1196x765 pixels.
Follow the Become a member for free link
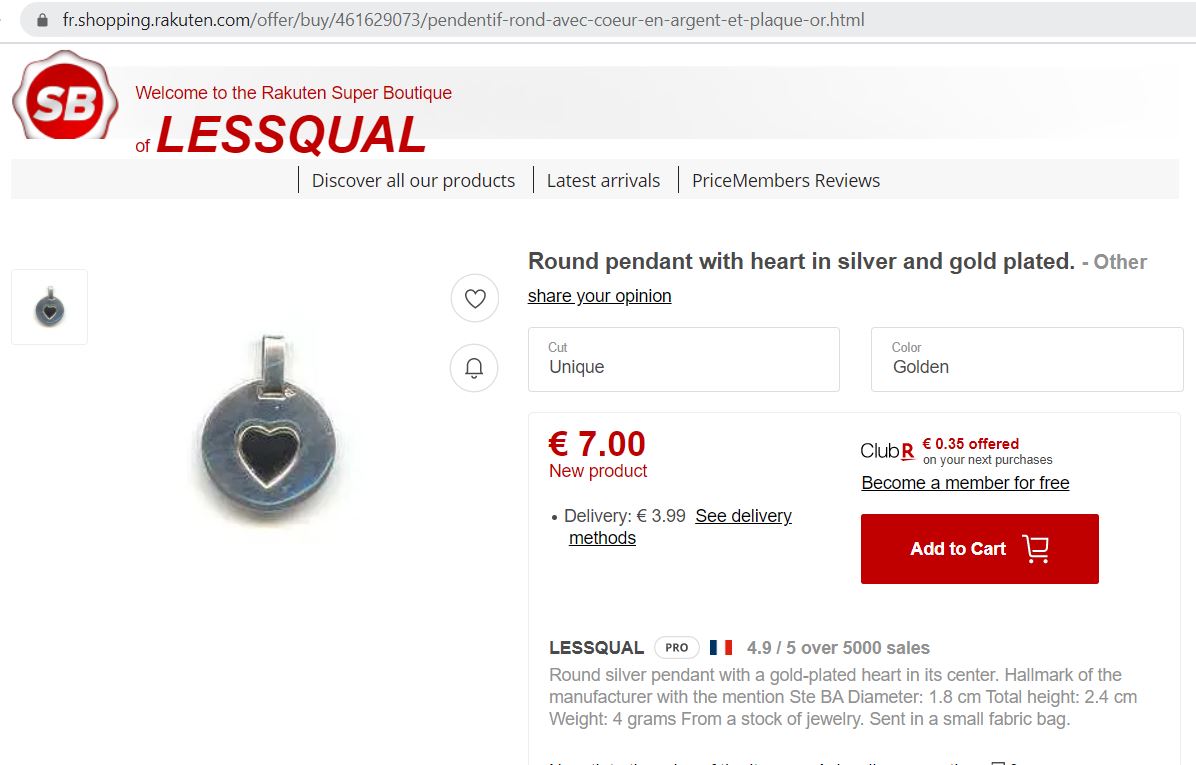tap(965, 483)
